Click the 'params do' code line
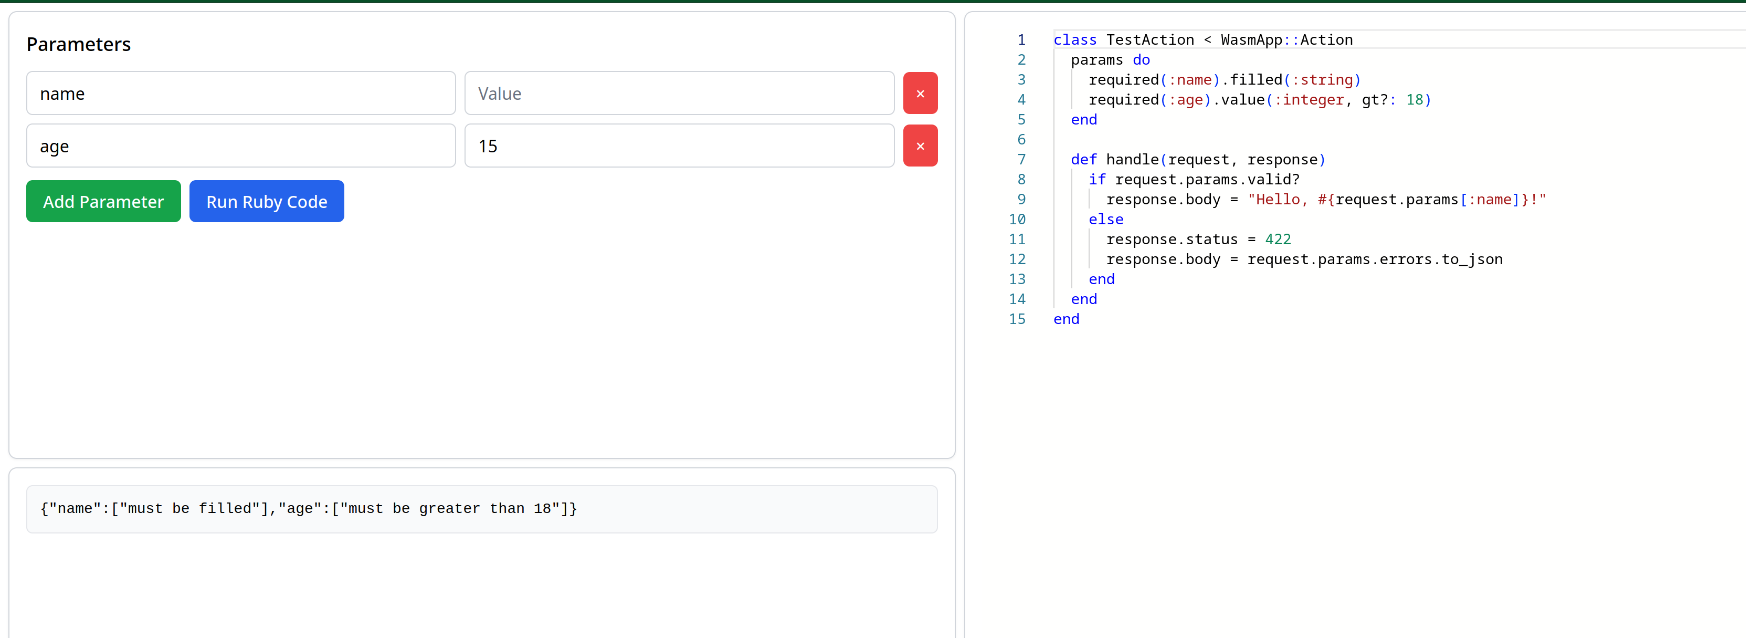Viewport: 1746px width, 638px height. (1111, 60)
